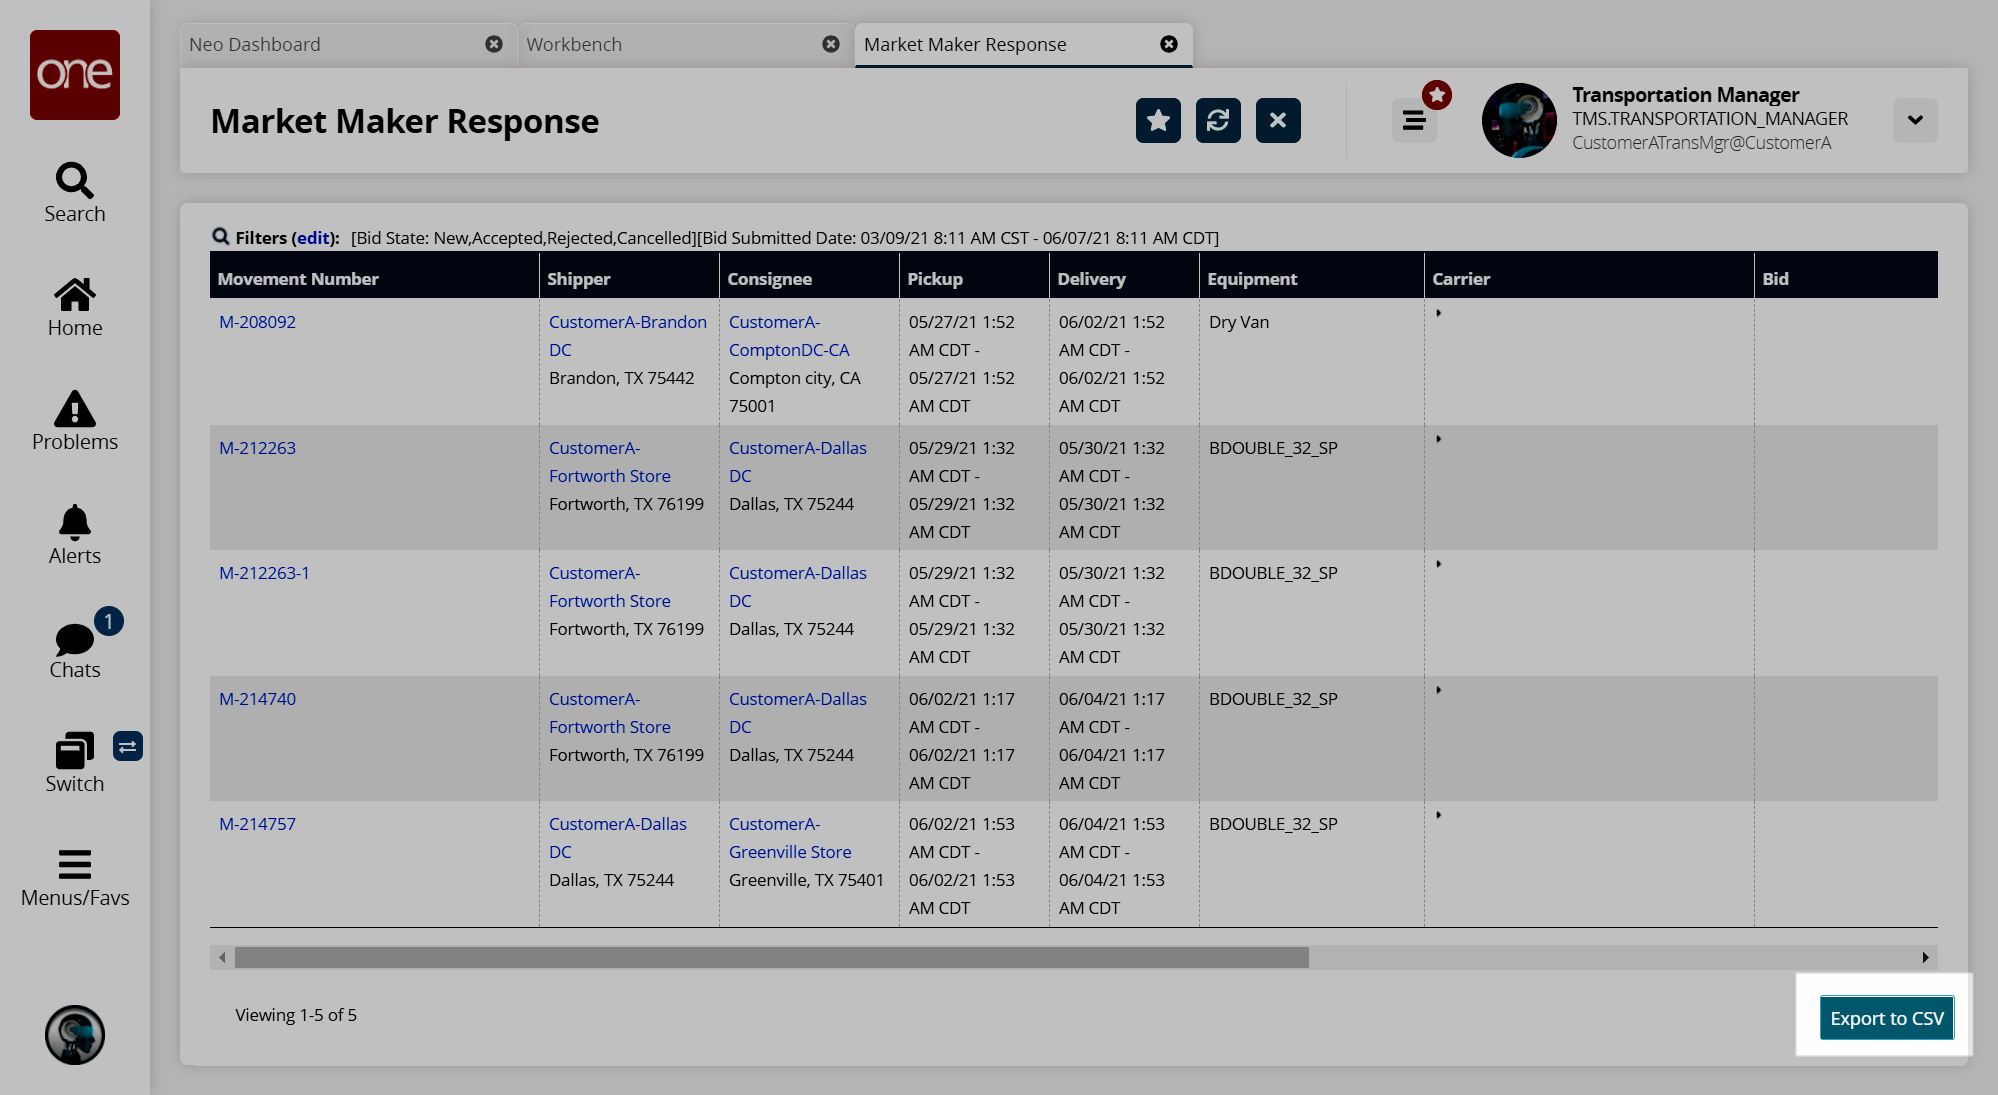Open the Search sidebar icon

pyautogui.click(x=74, y=192)
